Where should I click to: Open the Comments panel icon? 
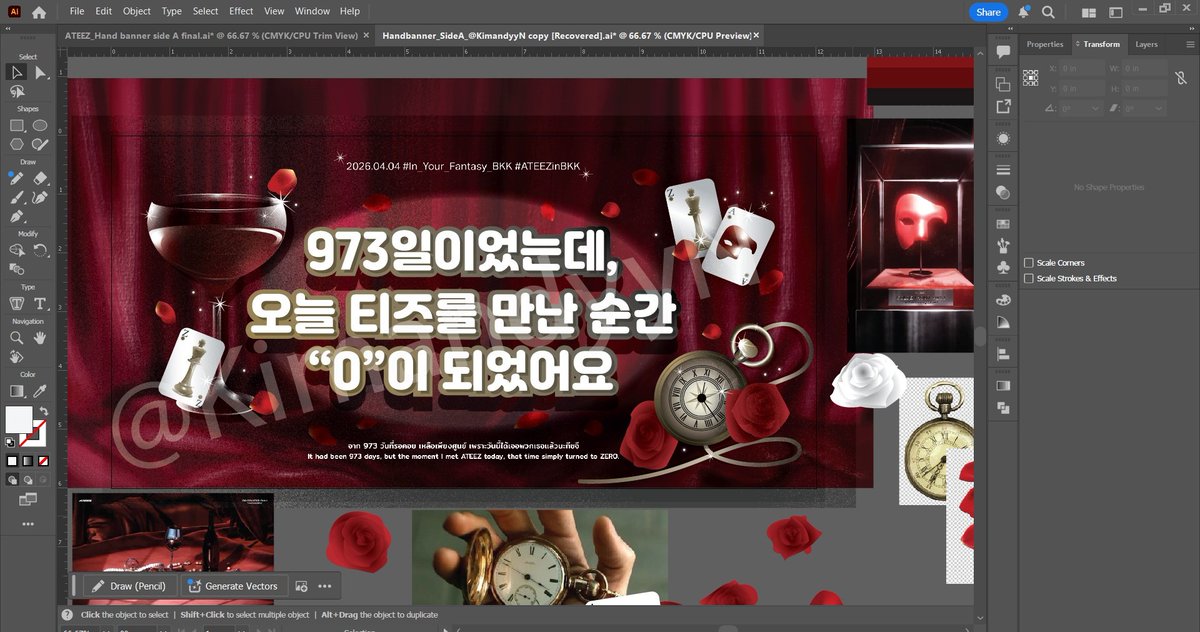click(1003, 52)
